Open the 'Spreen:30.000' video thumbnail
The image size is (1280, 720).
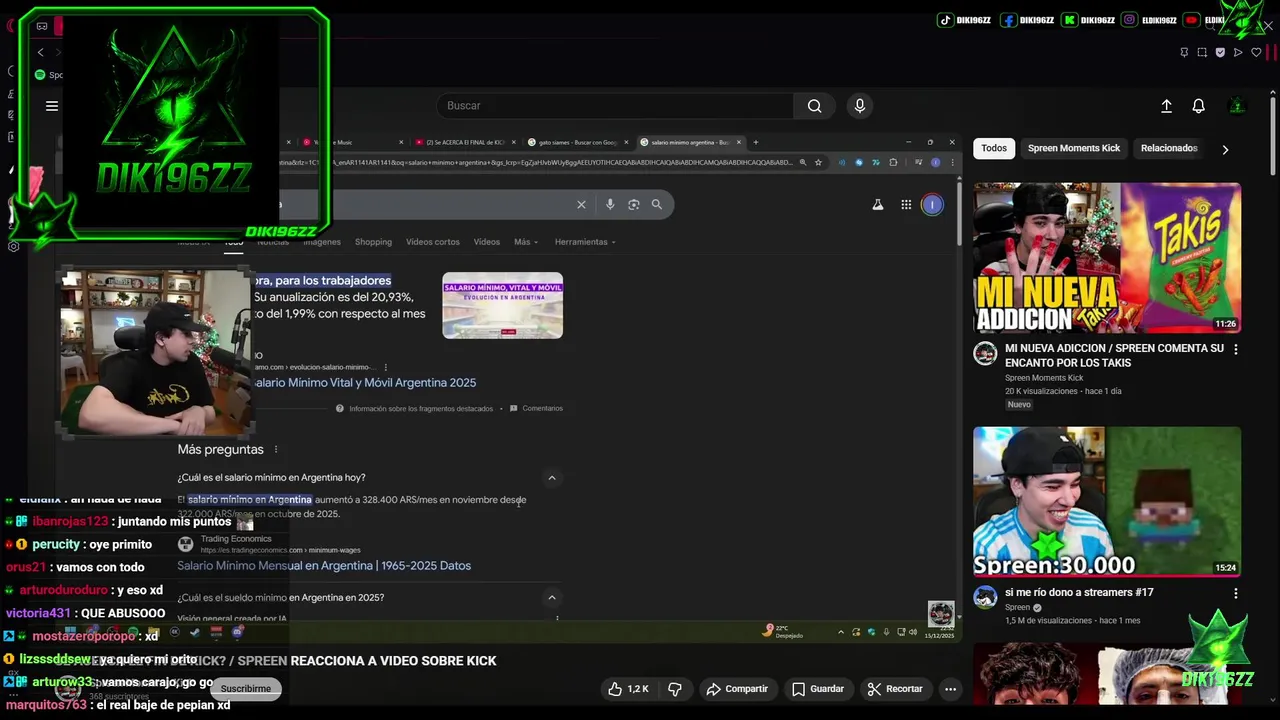point(1107,502)
